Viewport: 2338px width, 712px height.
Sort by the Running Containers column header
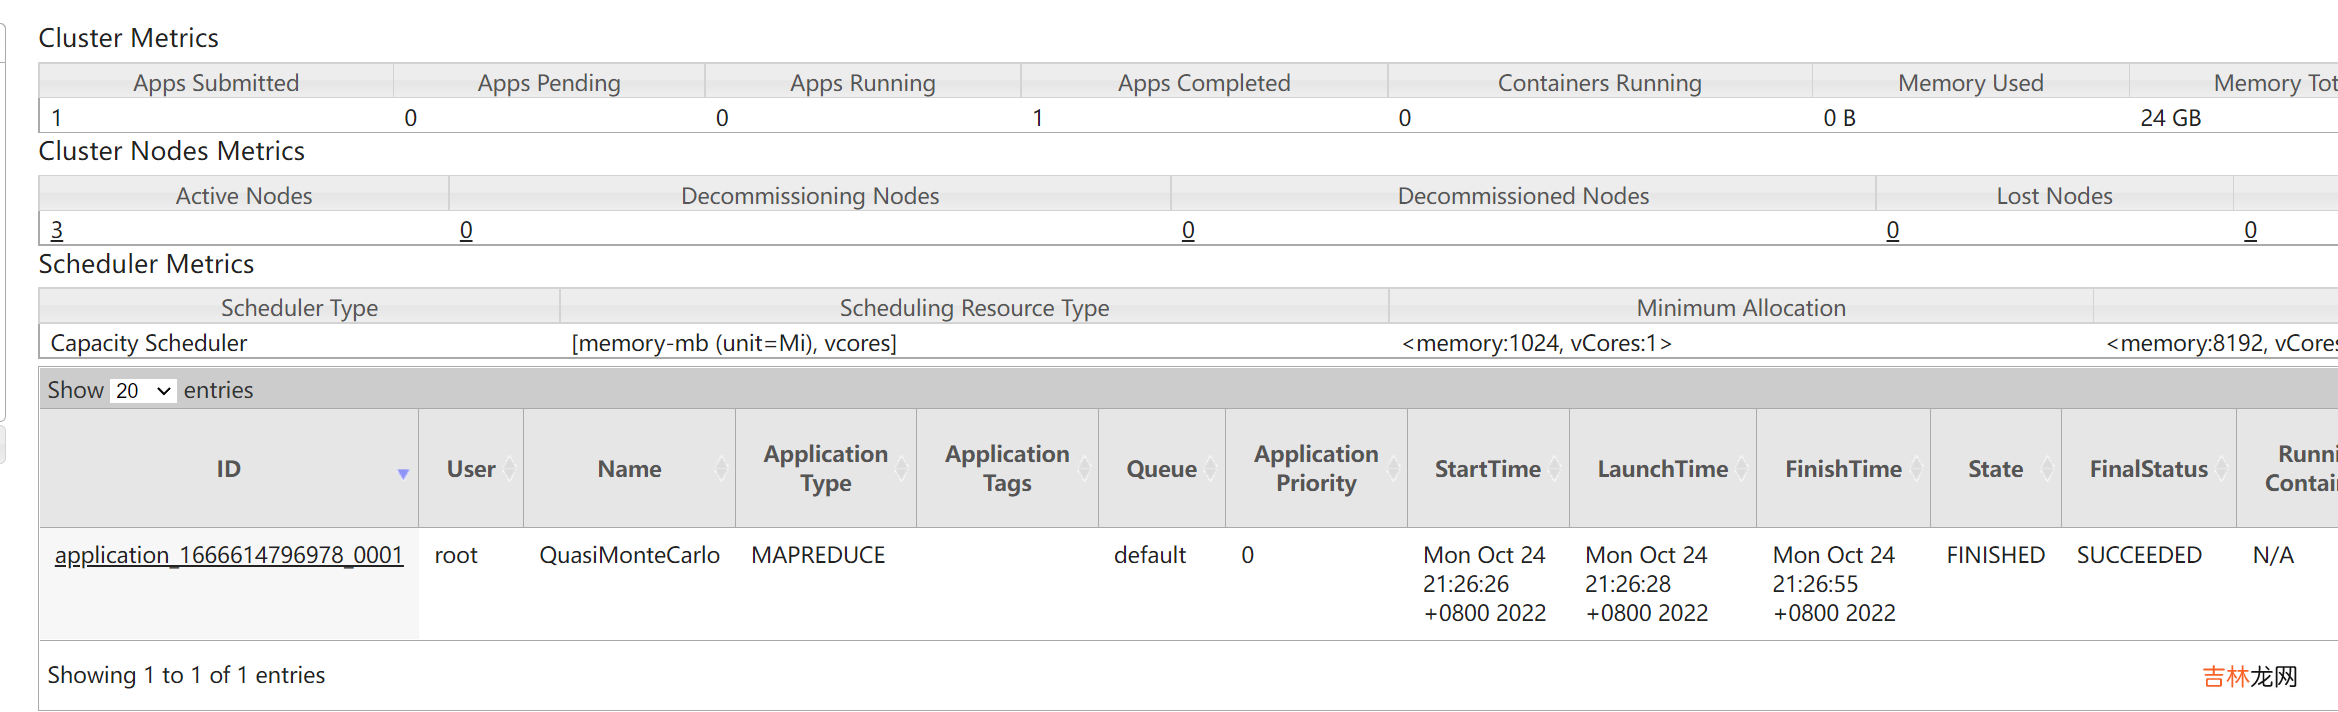point(2300,469)
